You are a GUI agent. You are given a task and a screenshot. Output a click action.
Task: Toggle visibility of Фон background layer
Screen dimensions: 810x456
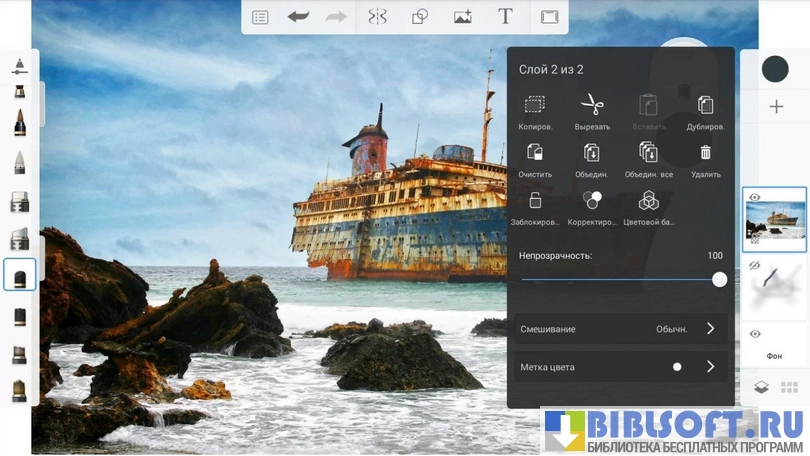coord(755,334)
